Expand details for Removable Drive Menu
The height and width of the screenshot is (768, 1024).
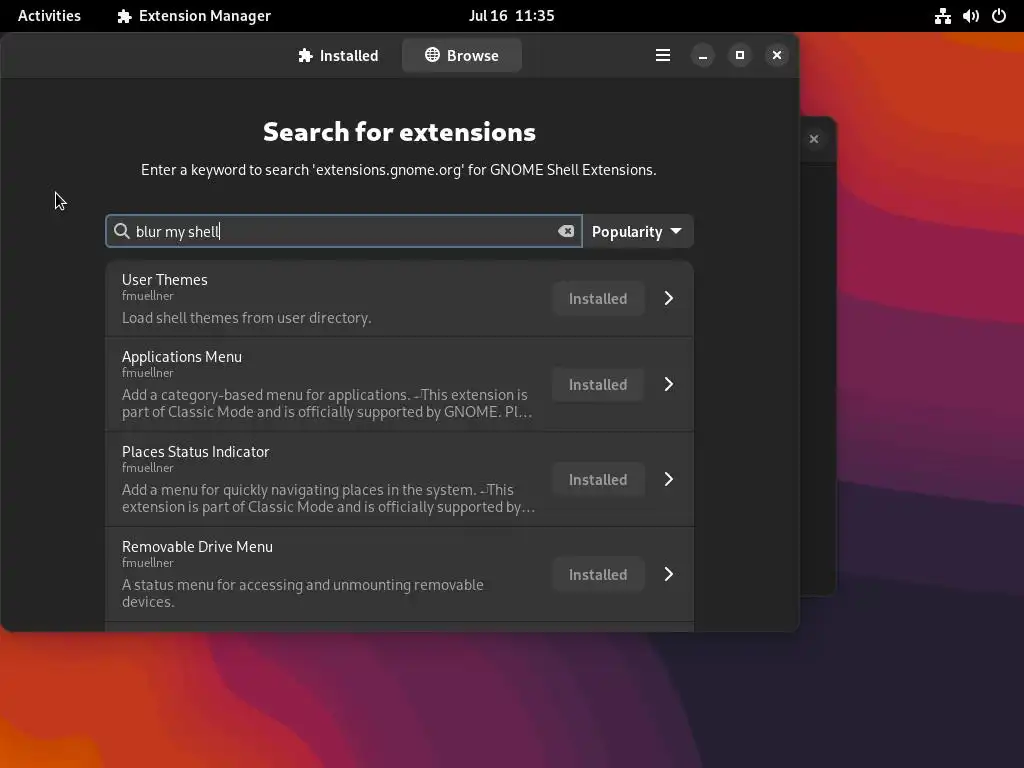tap(669, 574)
